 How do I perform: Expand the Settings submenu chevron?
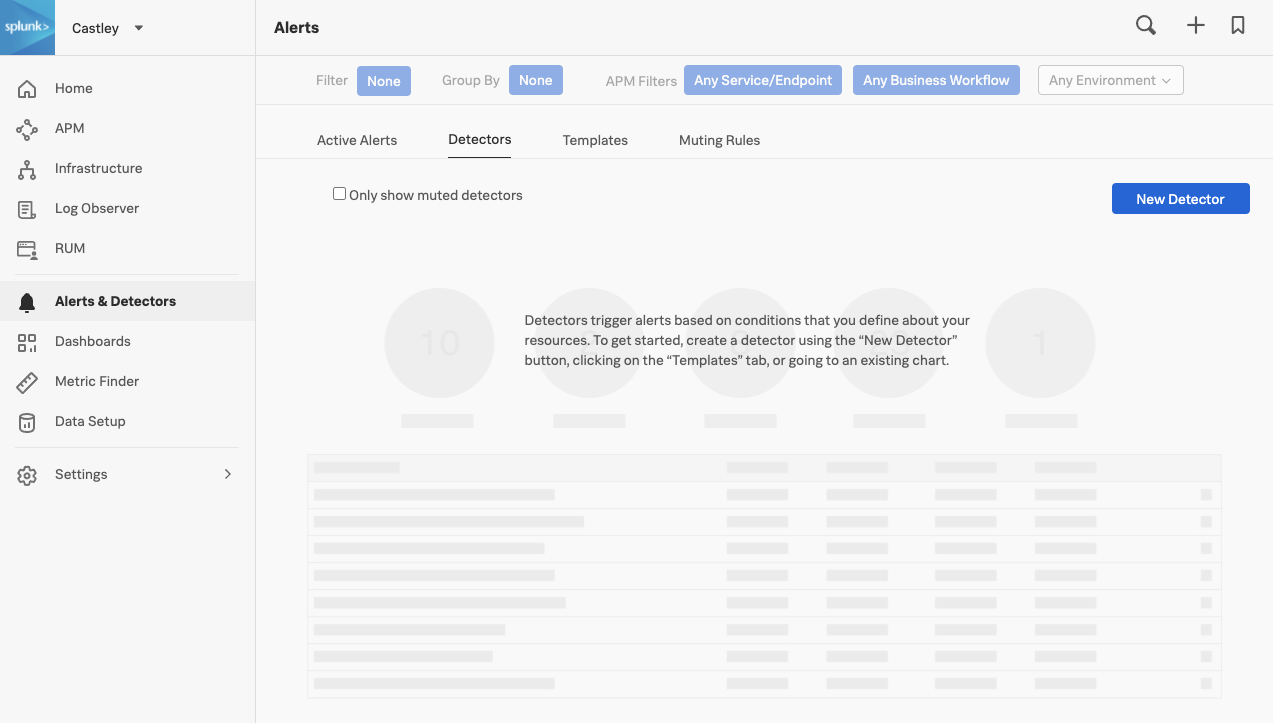pos(228,474)
